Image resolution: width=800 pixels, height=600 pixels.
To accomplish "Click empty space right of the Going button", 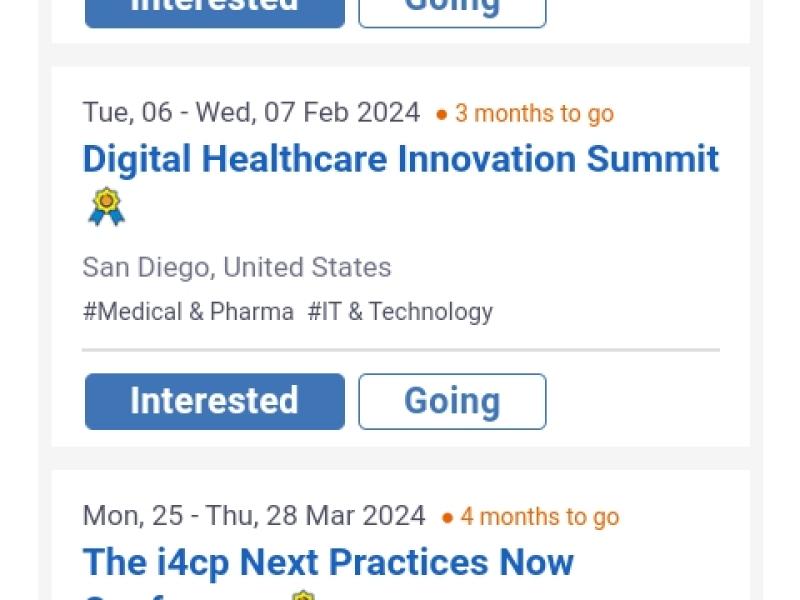I will 640,401.
